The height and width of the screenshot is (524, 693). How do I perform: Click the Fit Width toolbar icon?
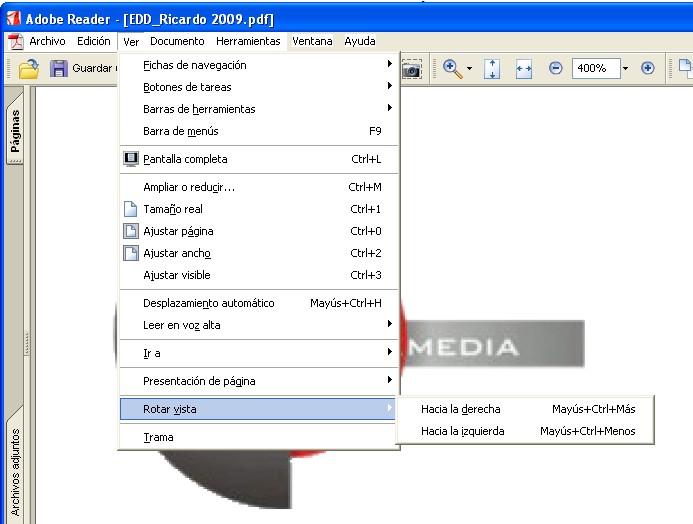pos(524,69)
